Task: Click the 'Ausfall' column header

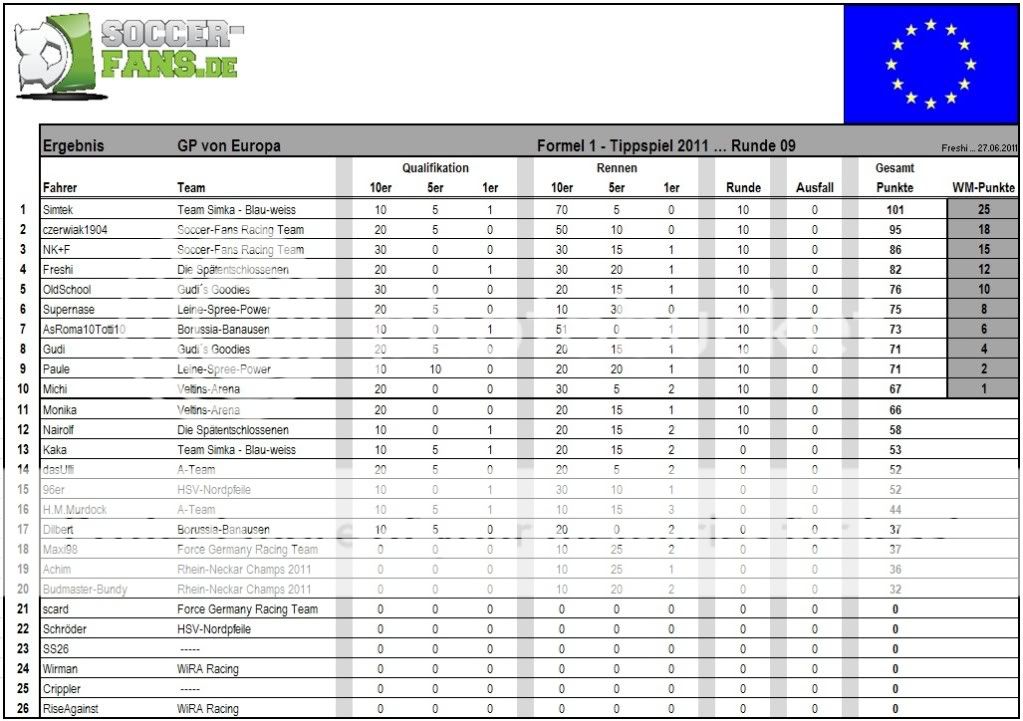Action: point(815,188)
